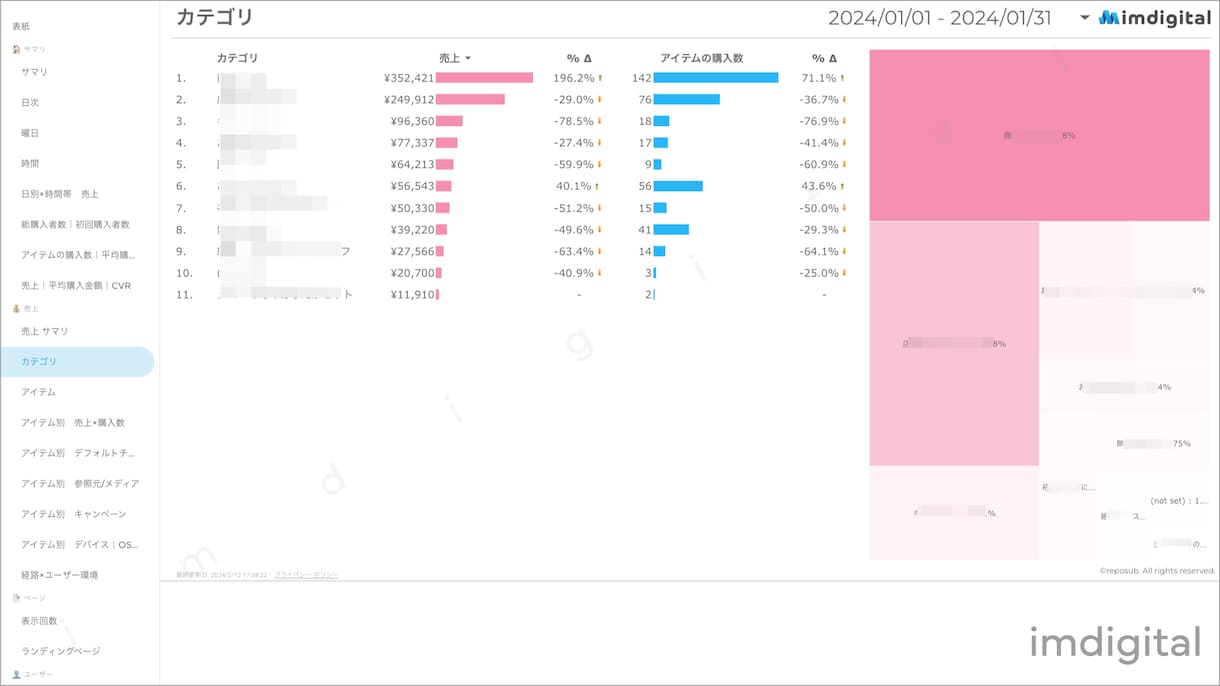Open the 曜日 report page

tap(30, 133)
